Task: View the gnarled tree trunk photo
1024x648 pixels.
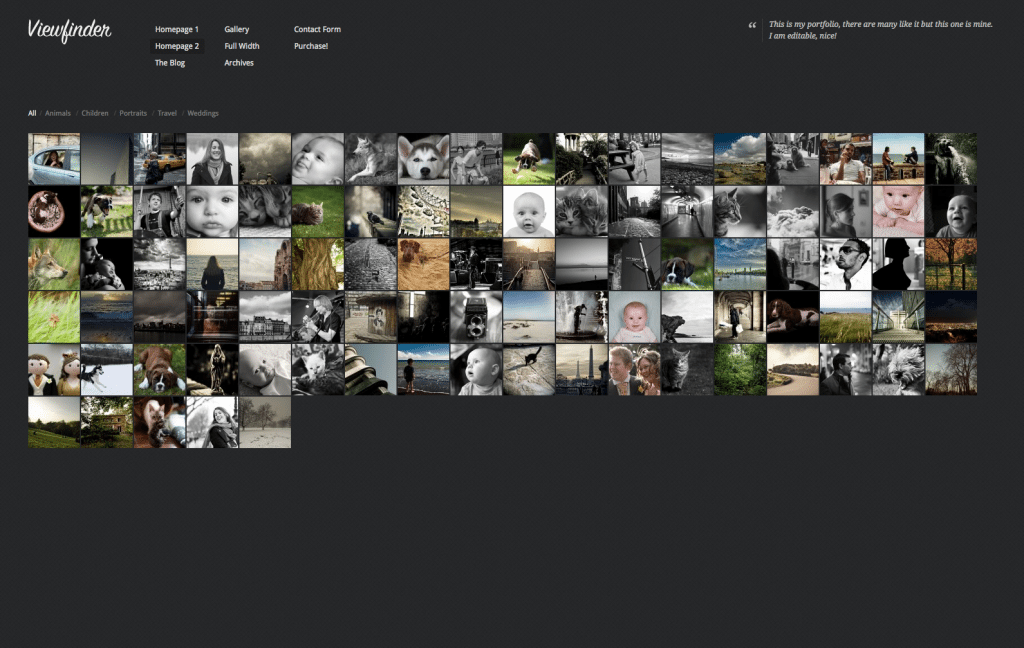Action: click(x=318, y=265)
